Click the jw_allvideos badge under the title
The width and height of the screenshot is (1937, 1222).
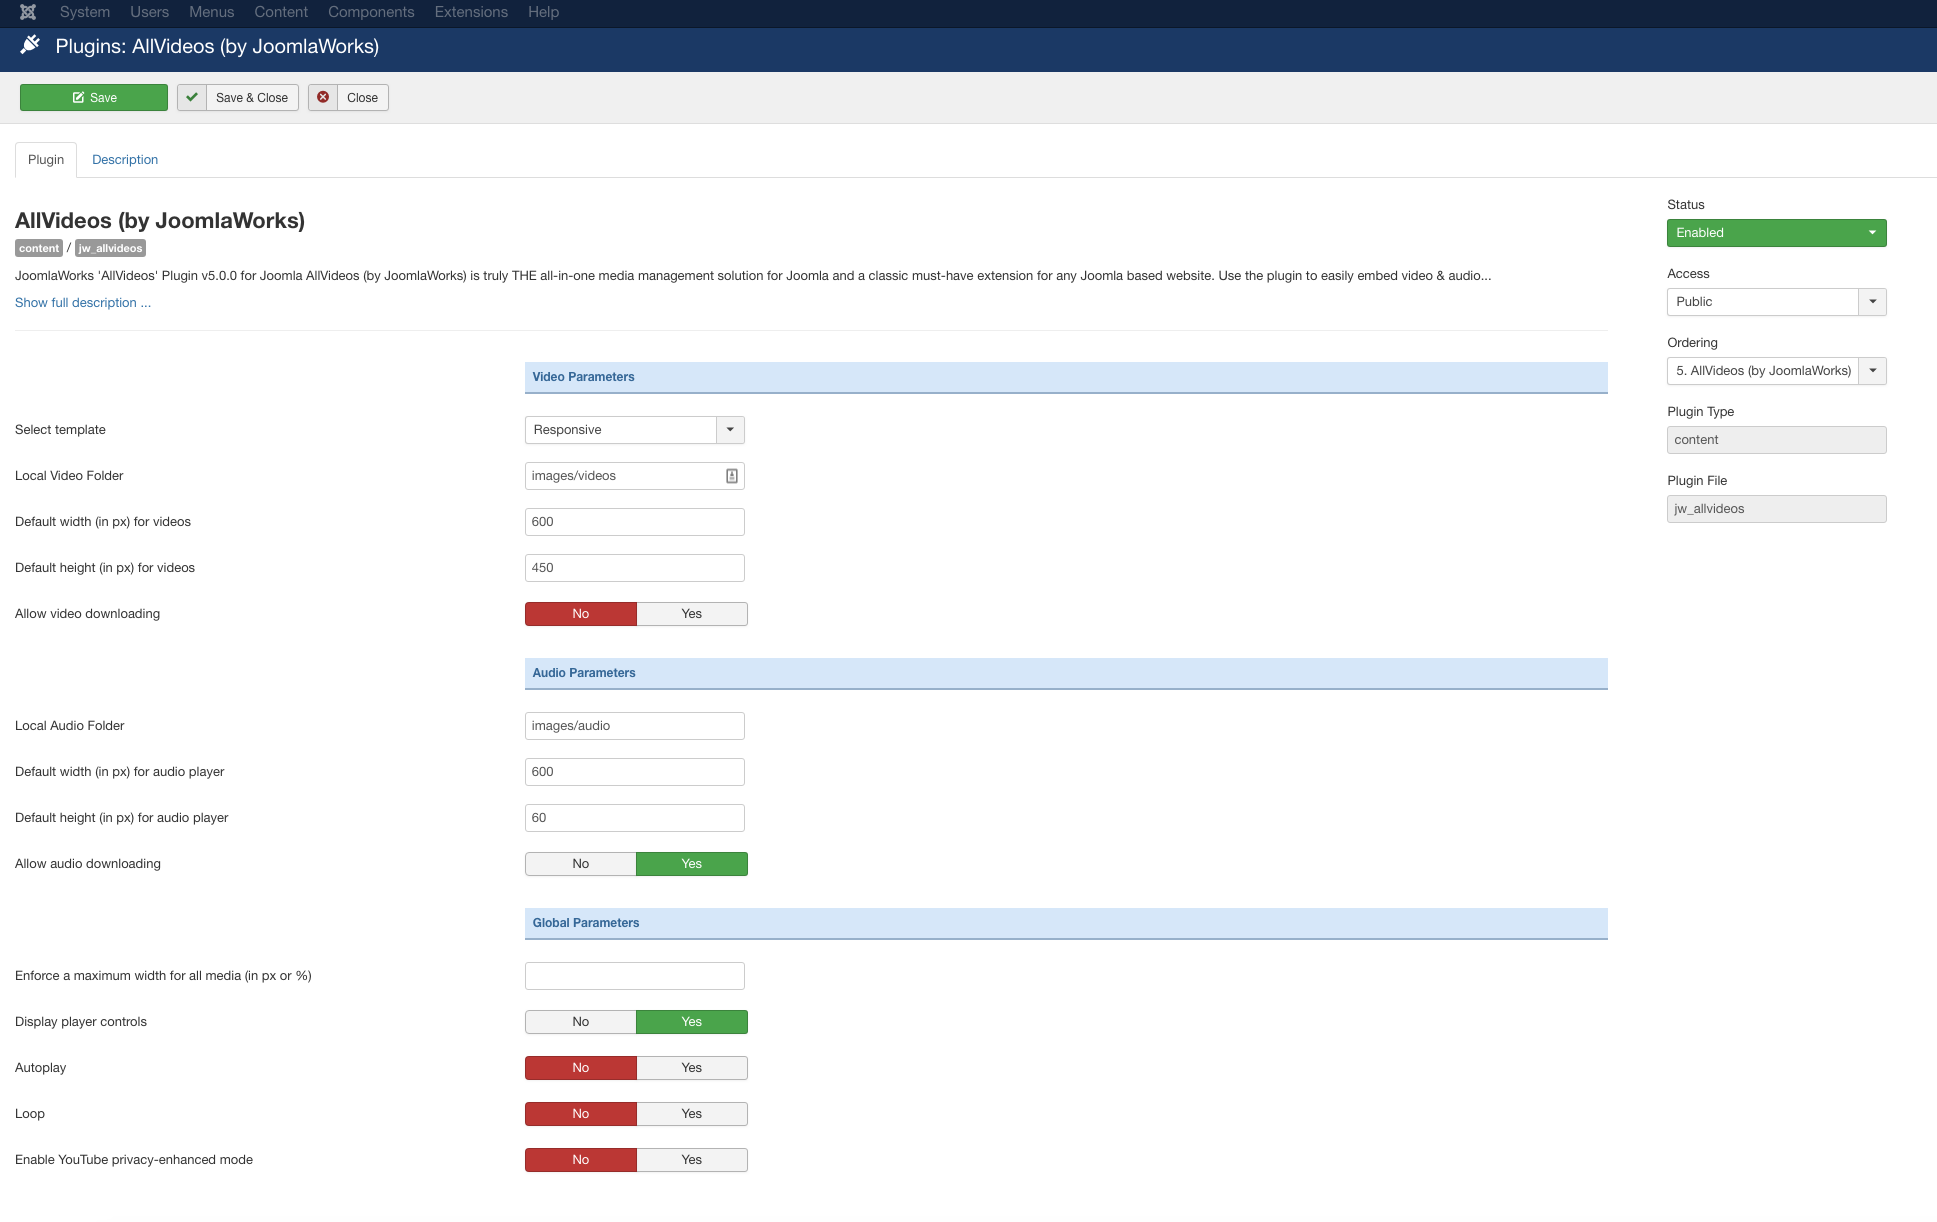click(110, 248)
